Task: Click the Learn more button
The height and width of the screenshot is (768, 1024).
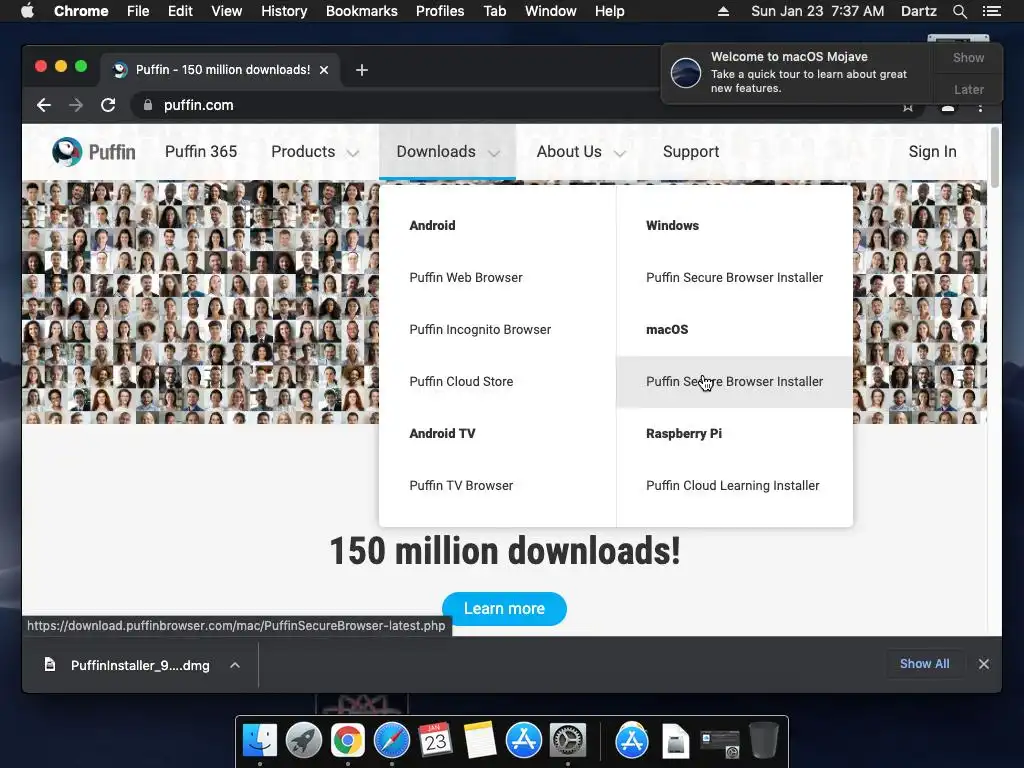Action: tap(504, 609)
